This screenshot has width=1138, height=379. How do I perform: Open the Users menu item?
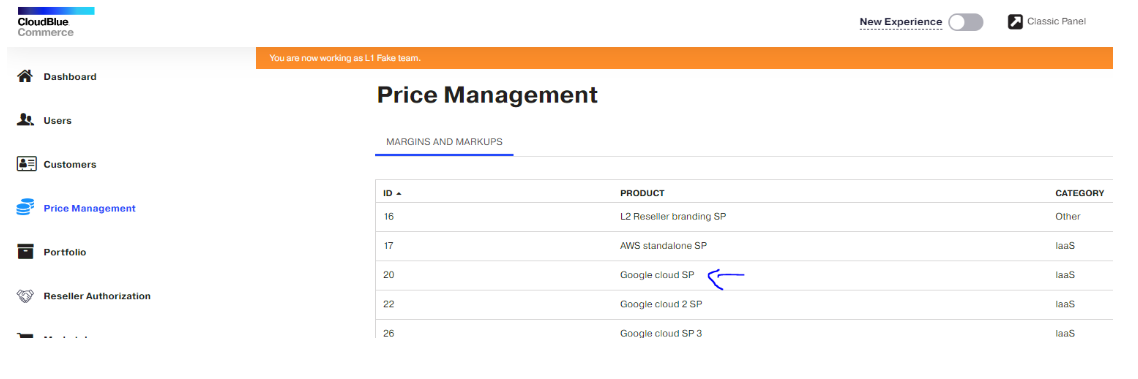[x=57, y=121]
